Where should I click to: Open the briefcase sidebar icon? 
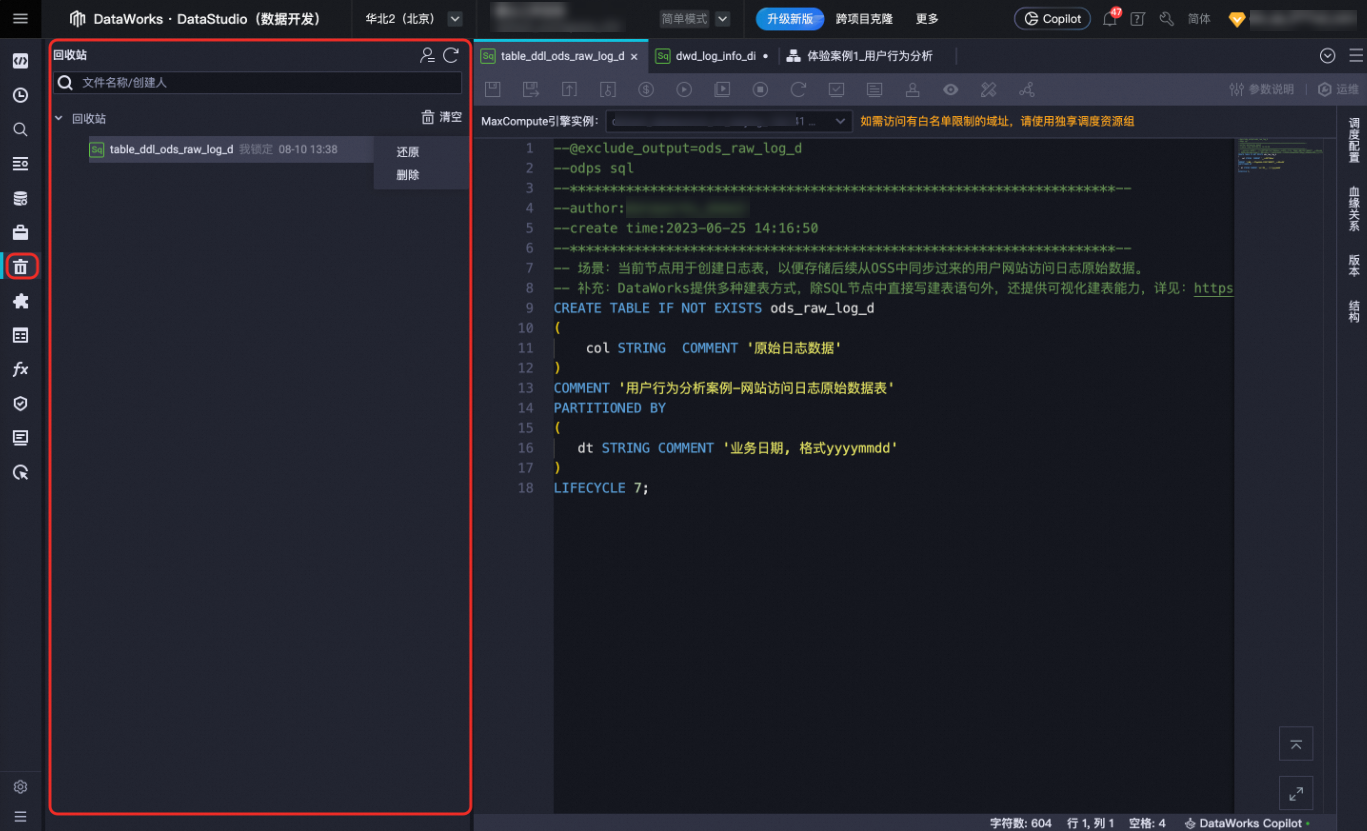click(x=20, y=233)
